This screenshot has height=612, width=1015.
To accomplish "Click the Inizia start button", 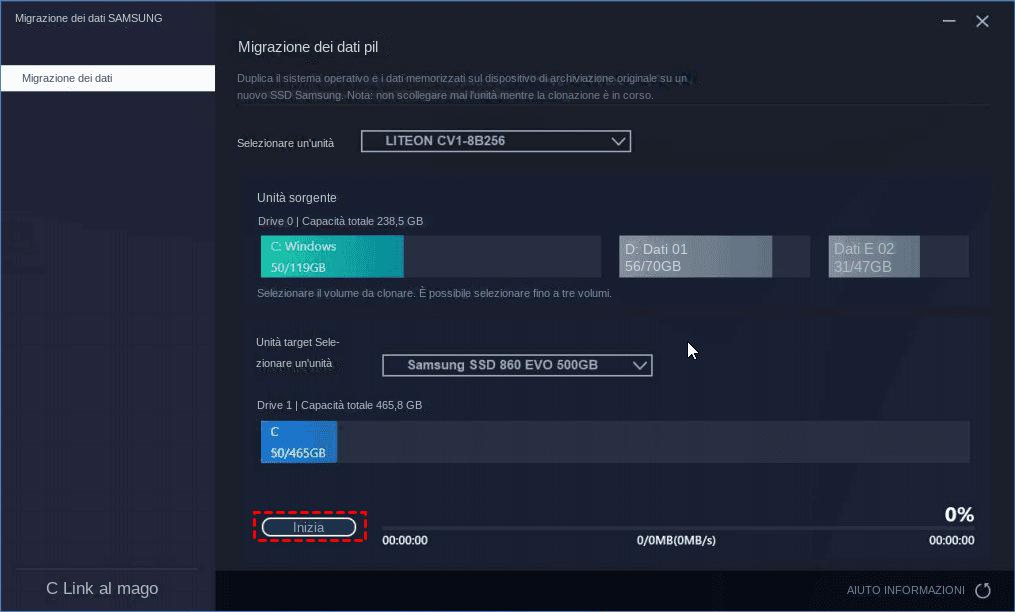I will pyautogui.click(x=309, y=527).
